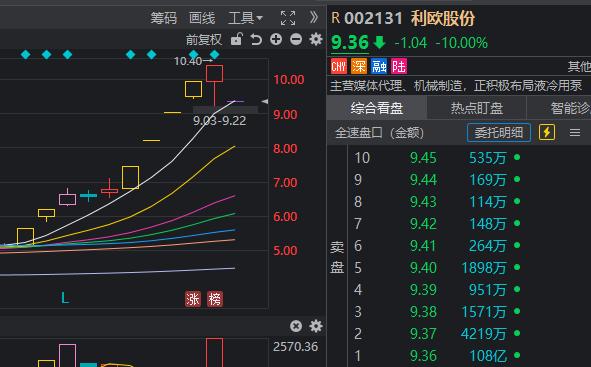
Task: Open volume sub-panel settings gear
Action: [x=316, y=326]
